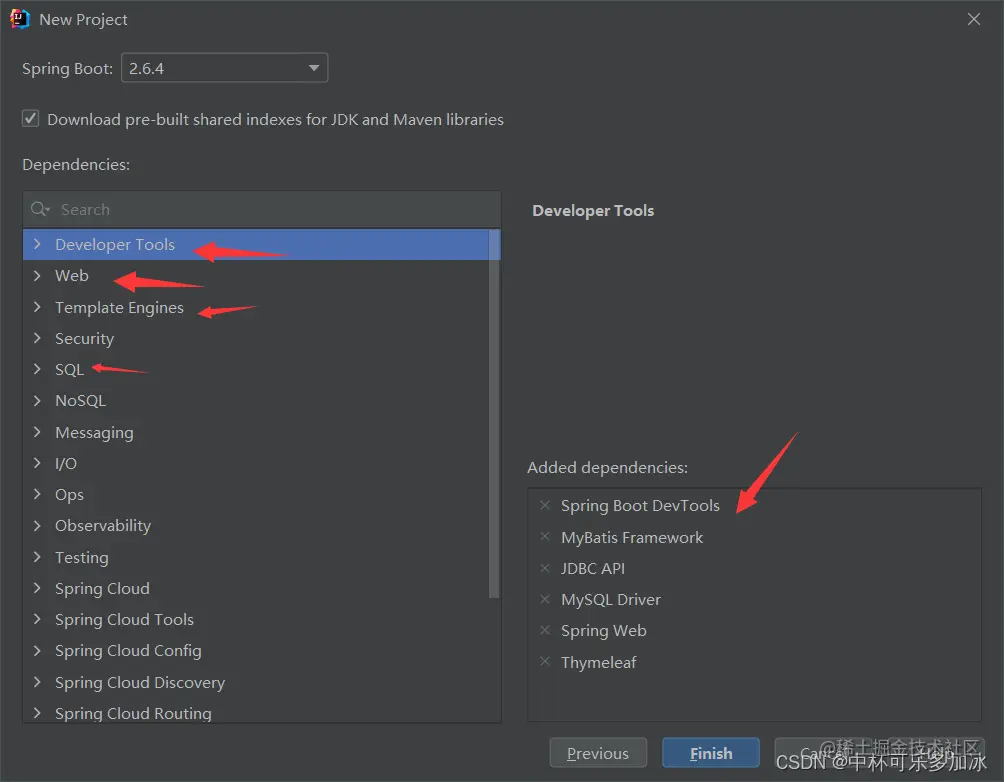Screen dimensions: 1004x782
Task: Remove Spring Boot DevTools dependency with X icon
Action: point(545,505)
